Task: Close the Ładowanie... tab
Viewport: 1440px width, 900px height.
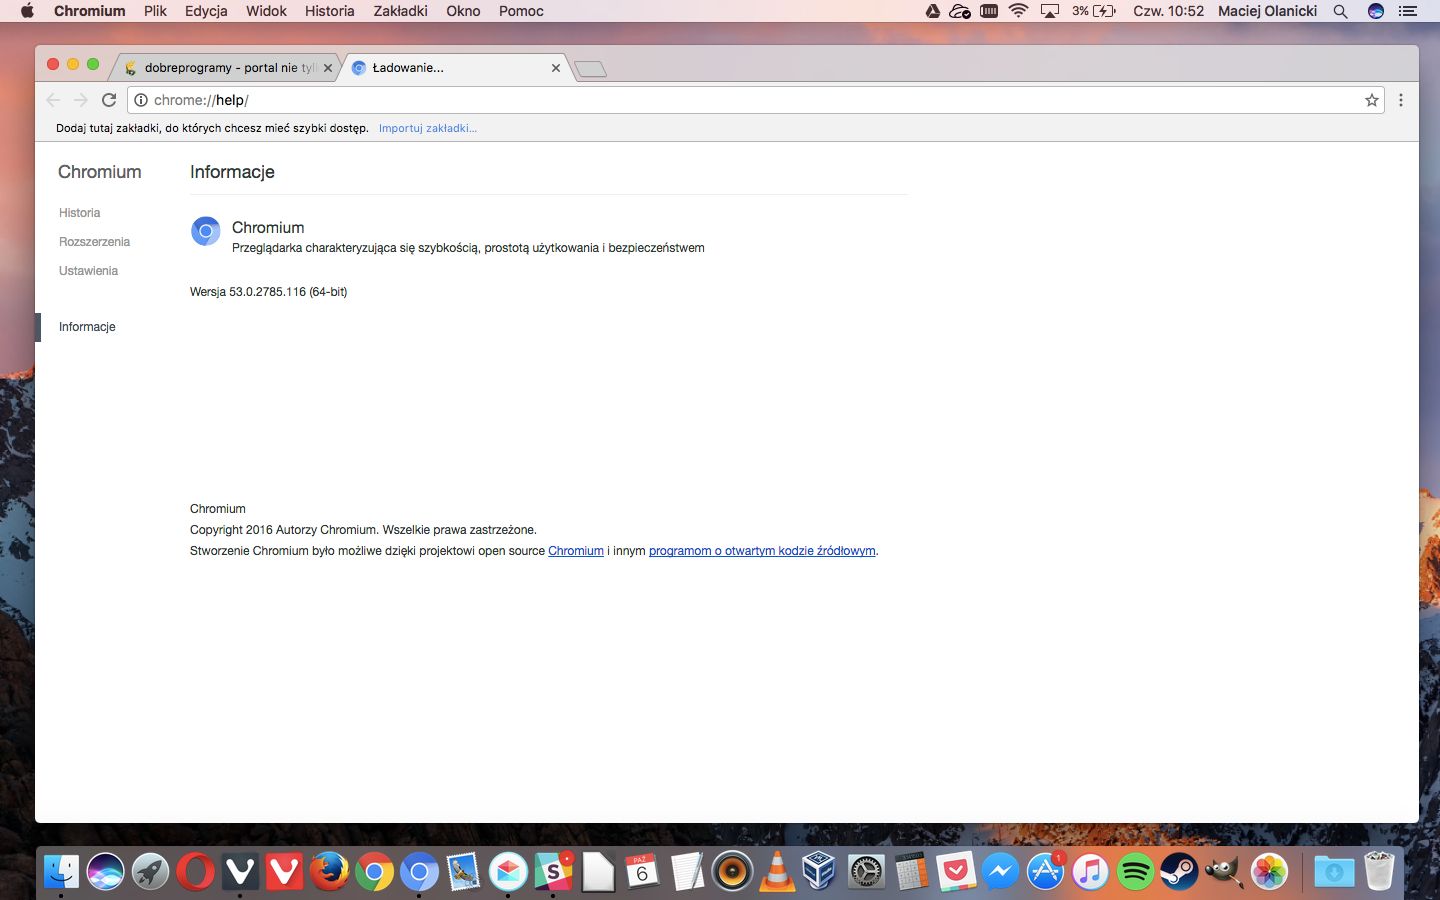Action: [x=556, y=68]
